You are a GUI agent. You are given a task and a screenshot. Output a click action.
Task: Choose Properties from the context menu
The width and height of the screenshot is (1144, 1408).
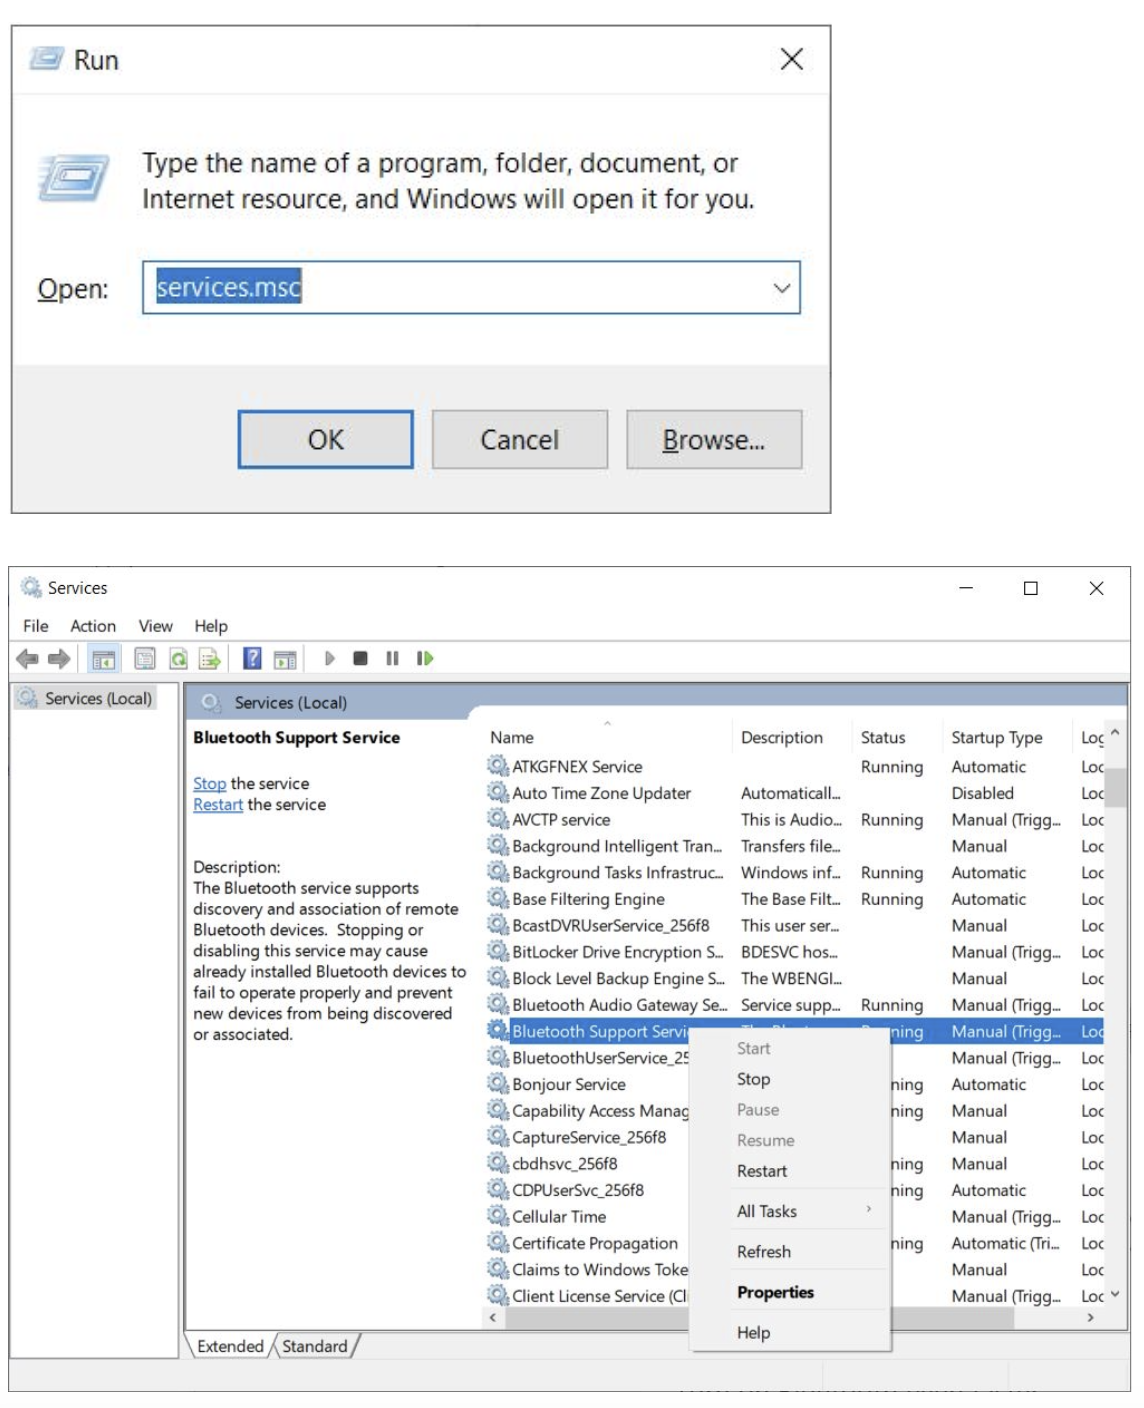click(x=790, y=1292)
